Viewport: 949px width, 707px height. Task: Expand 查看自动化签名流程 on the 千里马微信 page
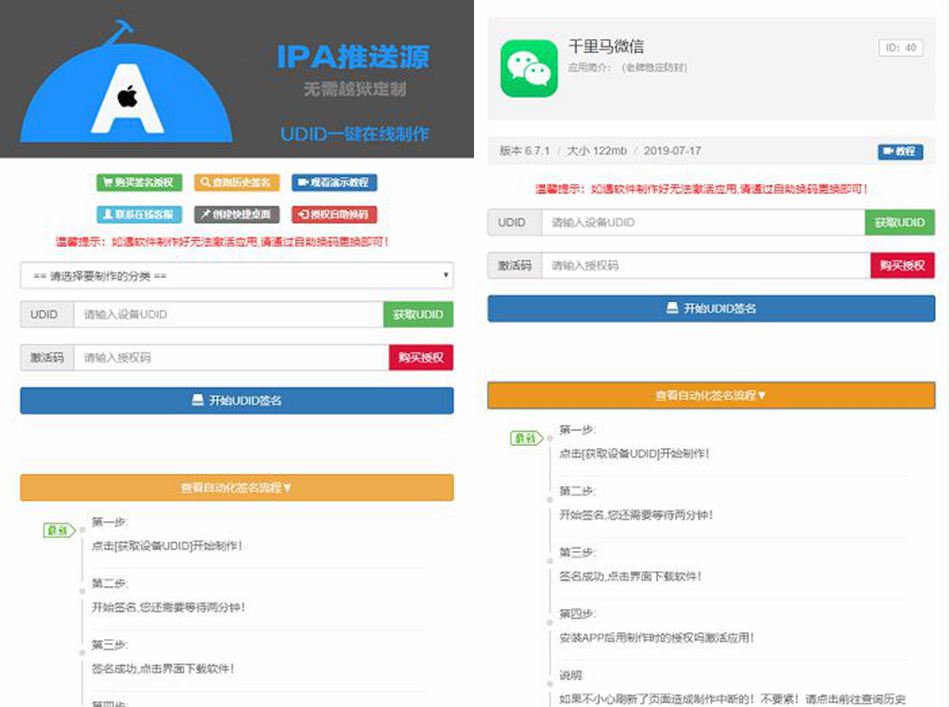711,395
